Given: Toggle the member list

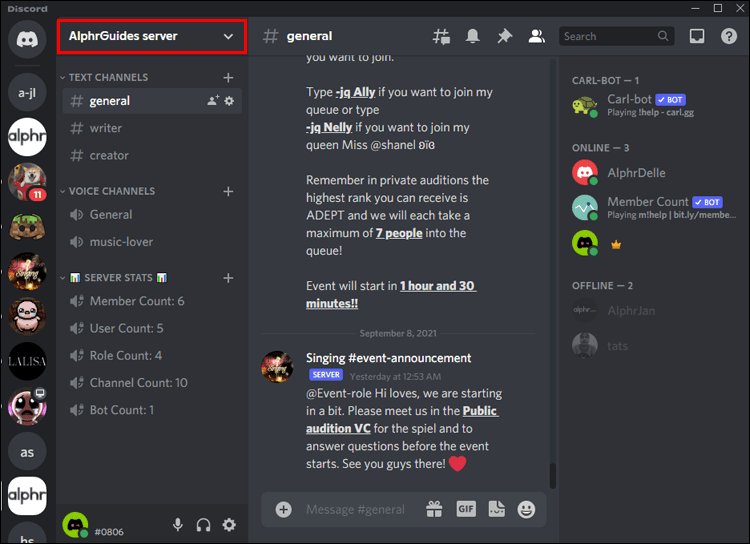Looking at the screenshot, I should click(536, 36).
